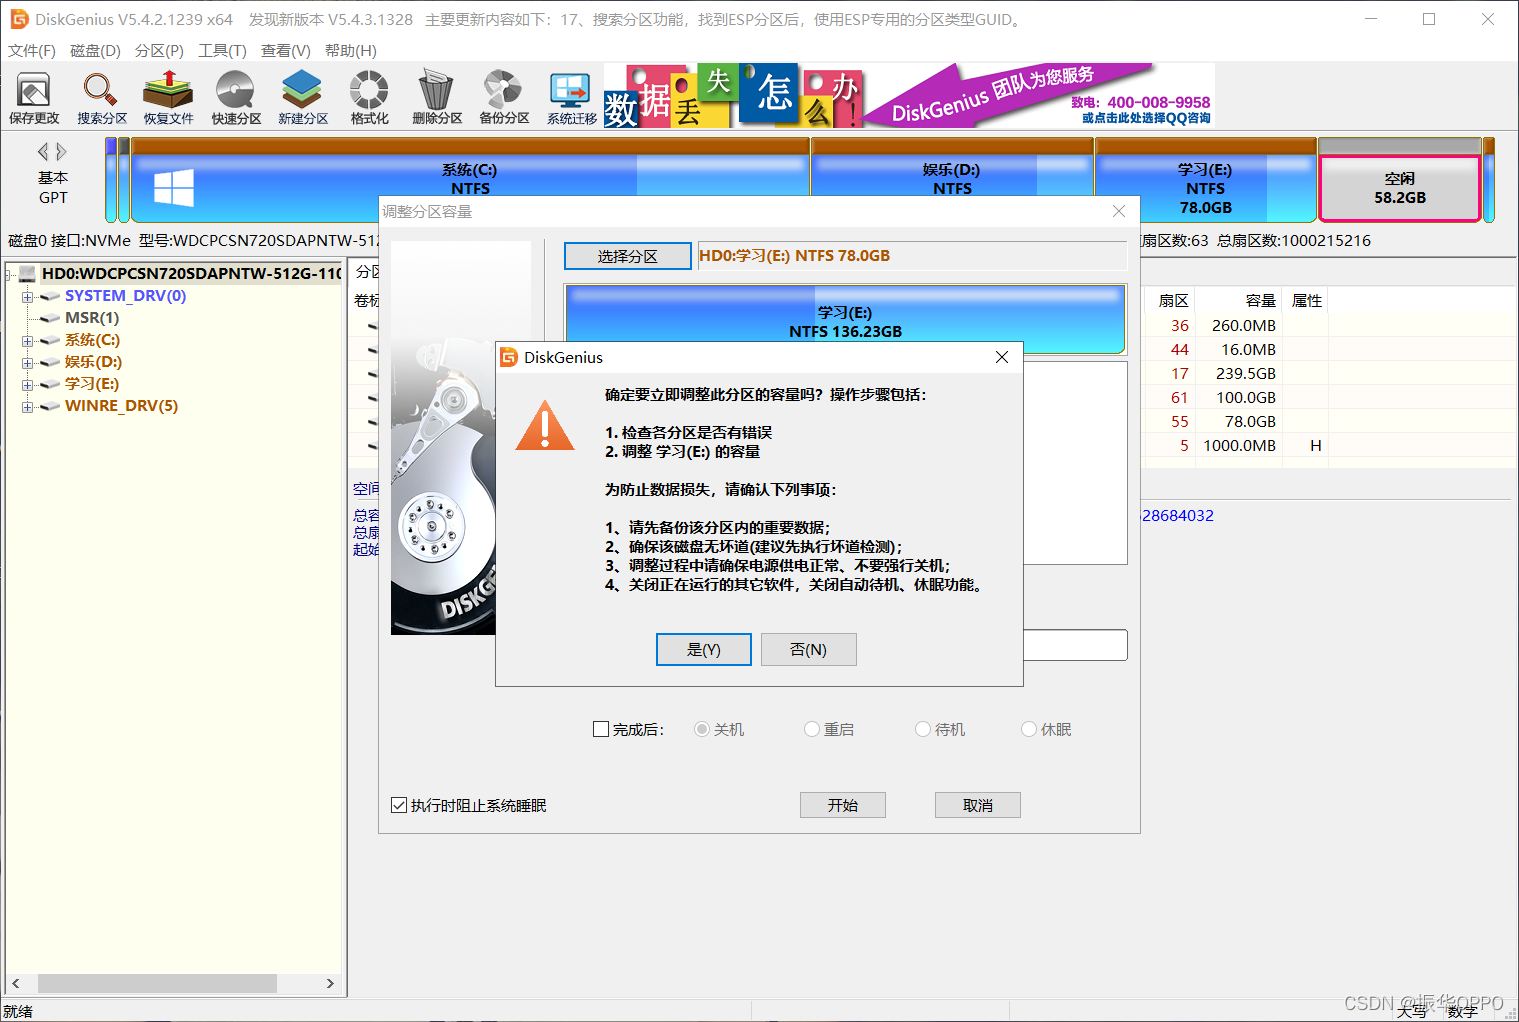Select the 快速分区 quick partition icon

(236, 98)
